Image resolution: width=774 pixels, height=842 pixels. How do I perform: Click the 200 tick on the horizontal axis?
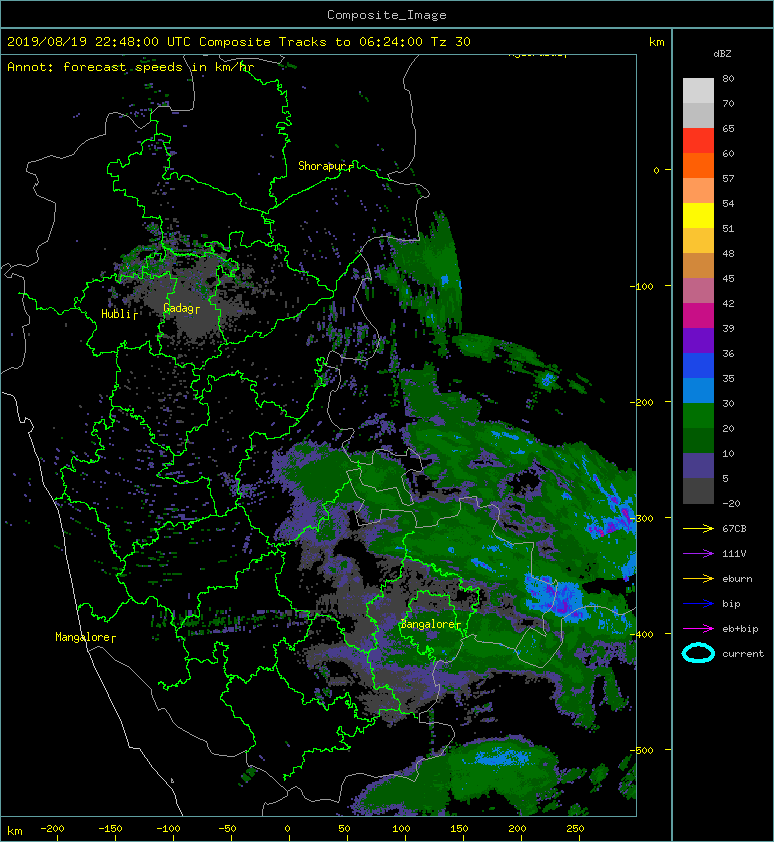click(x=517, y=829)
